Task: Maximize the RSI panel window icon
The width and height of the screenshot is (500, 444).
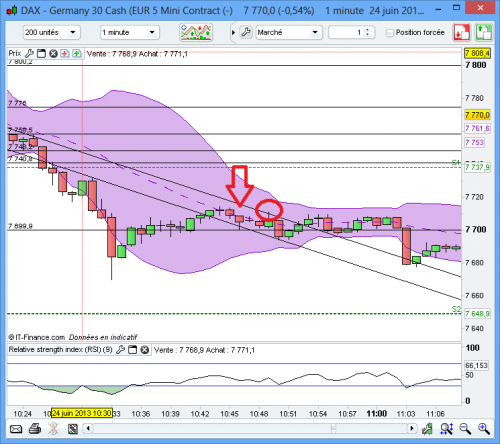Action: pyautogui.click(x=133, y=350)
